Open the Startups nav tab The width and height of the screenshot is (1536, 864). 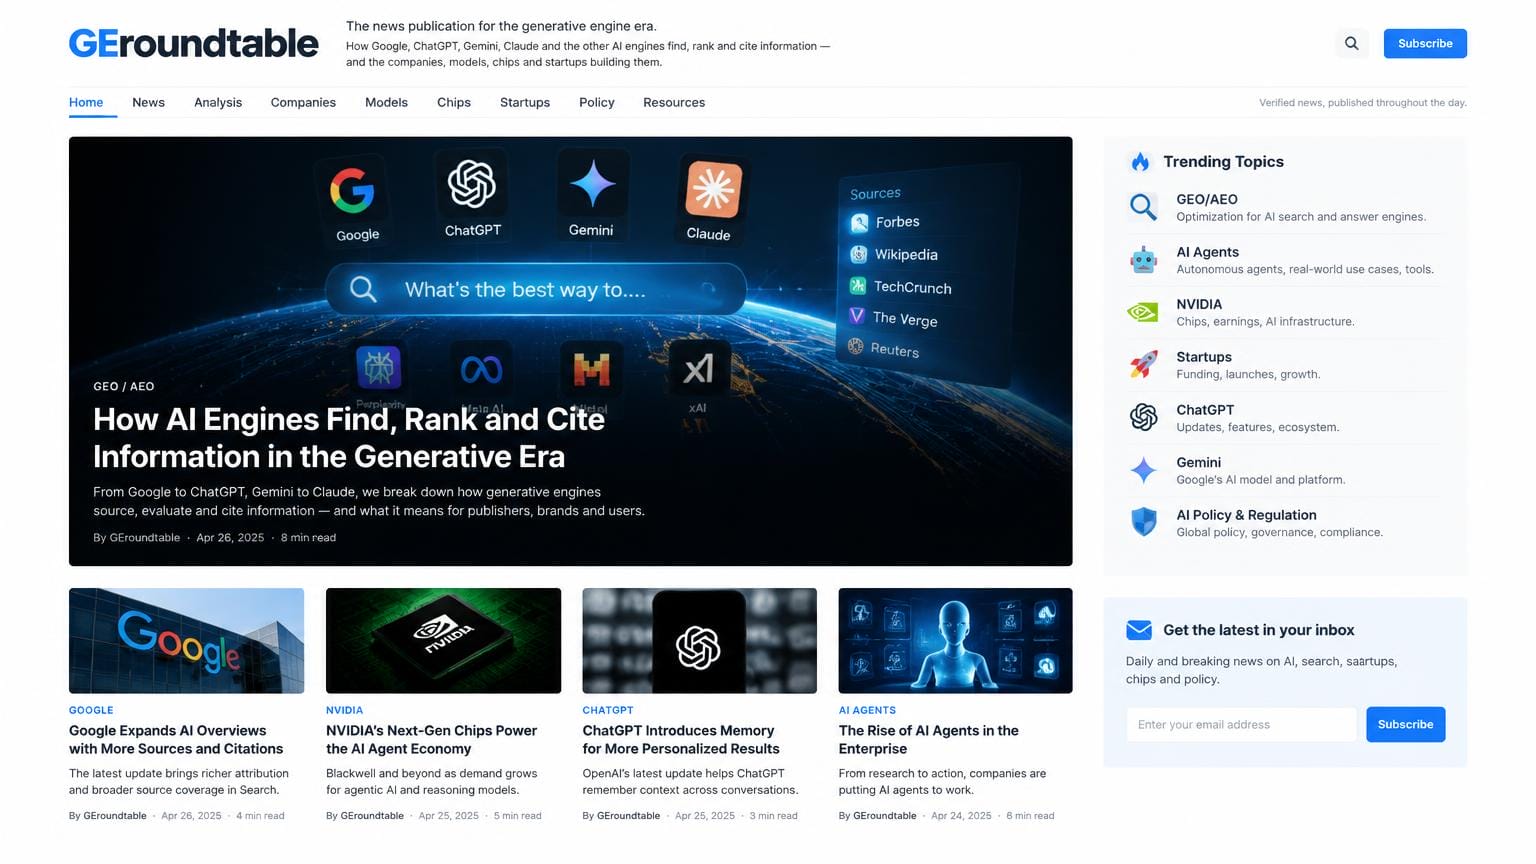coord(525,102)
